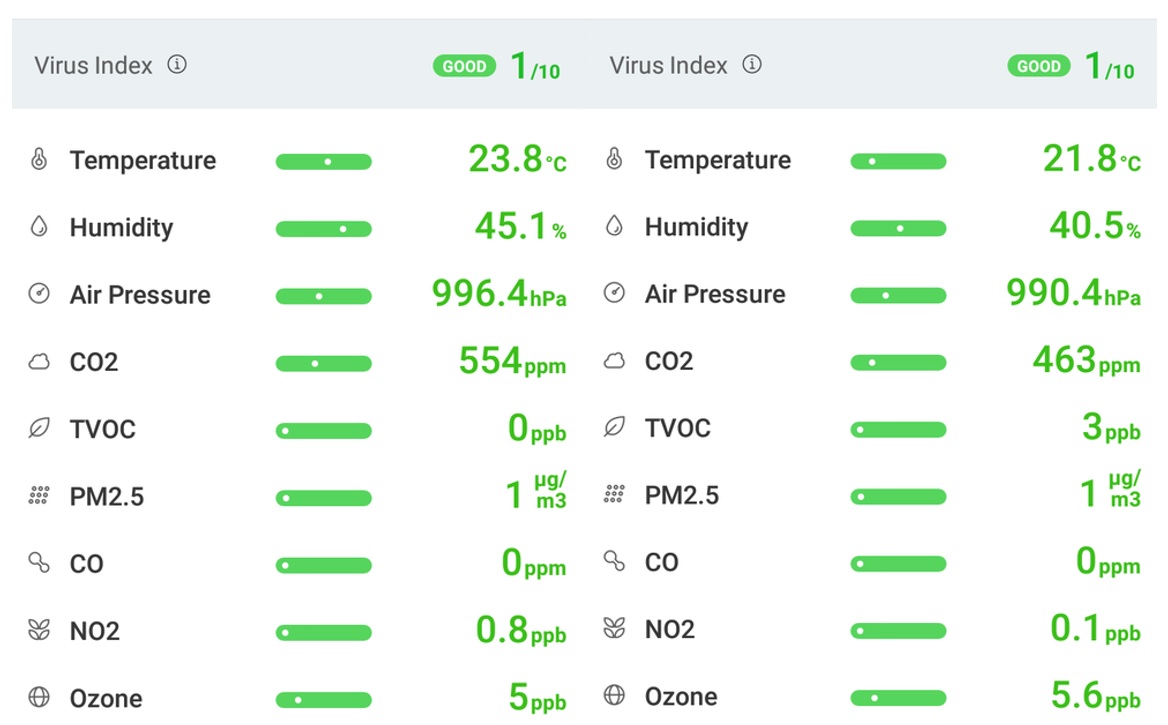Open the right Virus Index label
1168x725 pixels.
(x=668, y=66)
